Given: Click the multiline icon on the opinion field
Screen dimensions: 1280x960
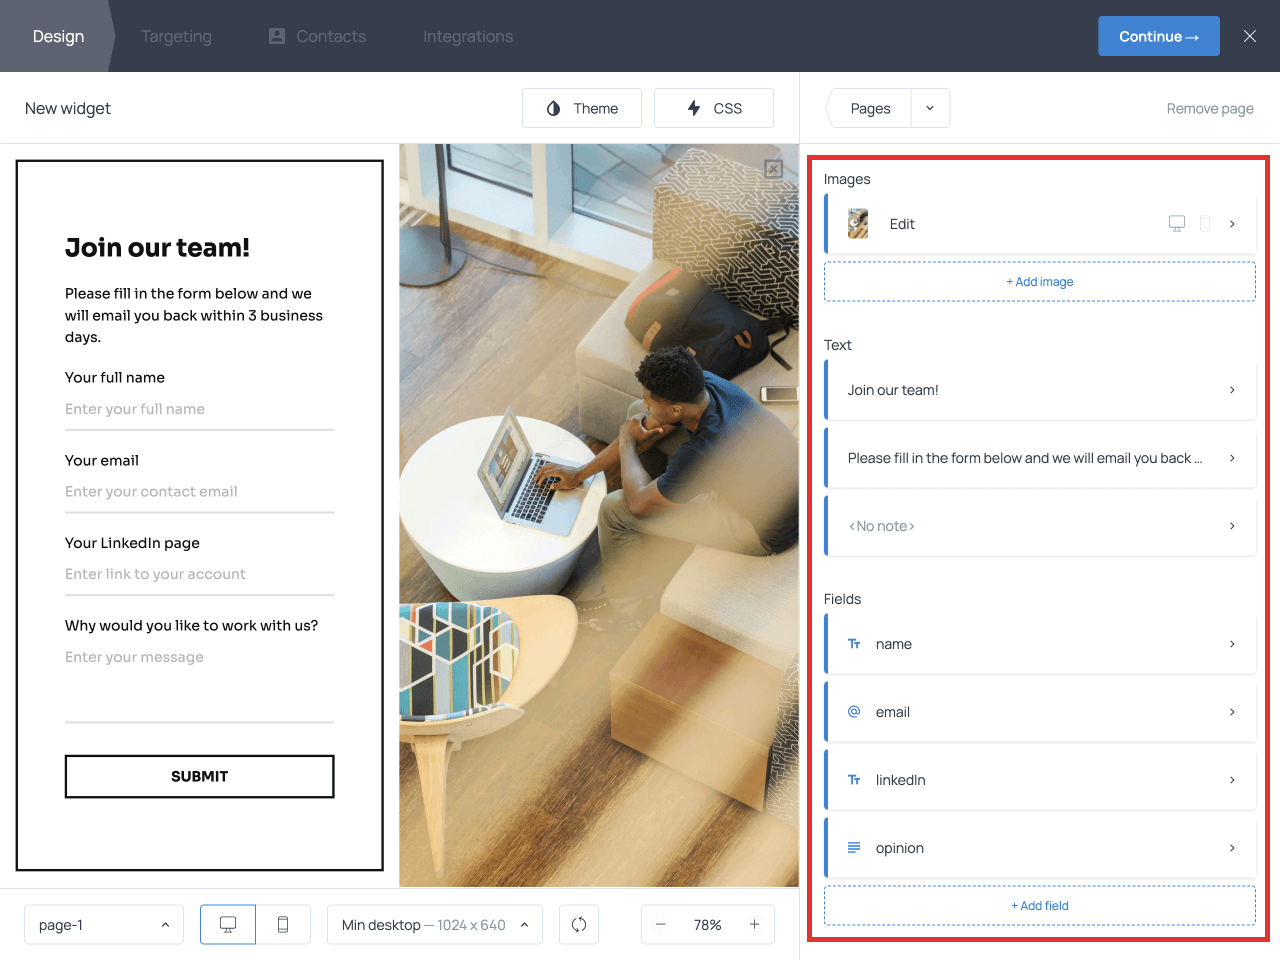Looking at the screenshot, I should [x=853, y=847].
